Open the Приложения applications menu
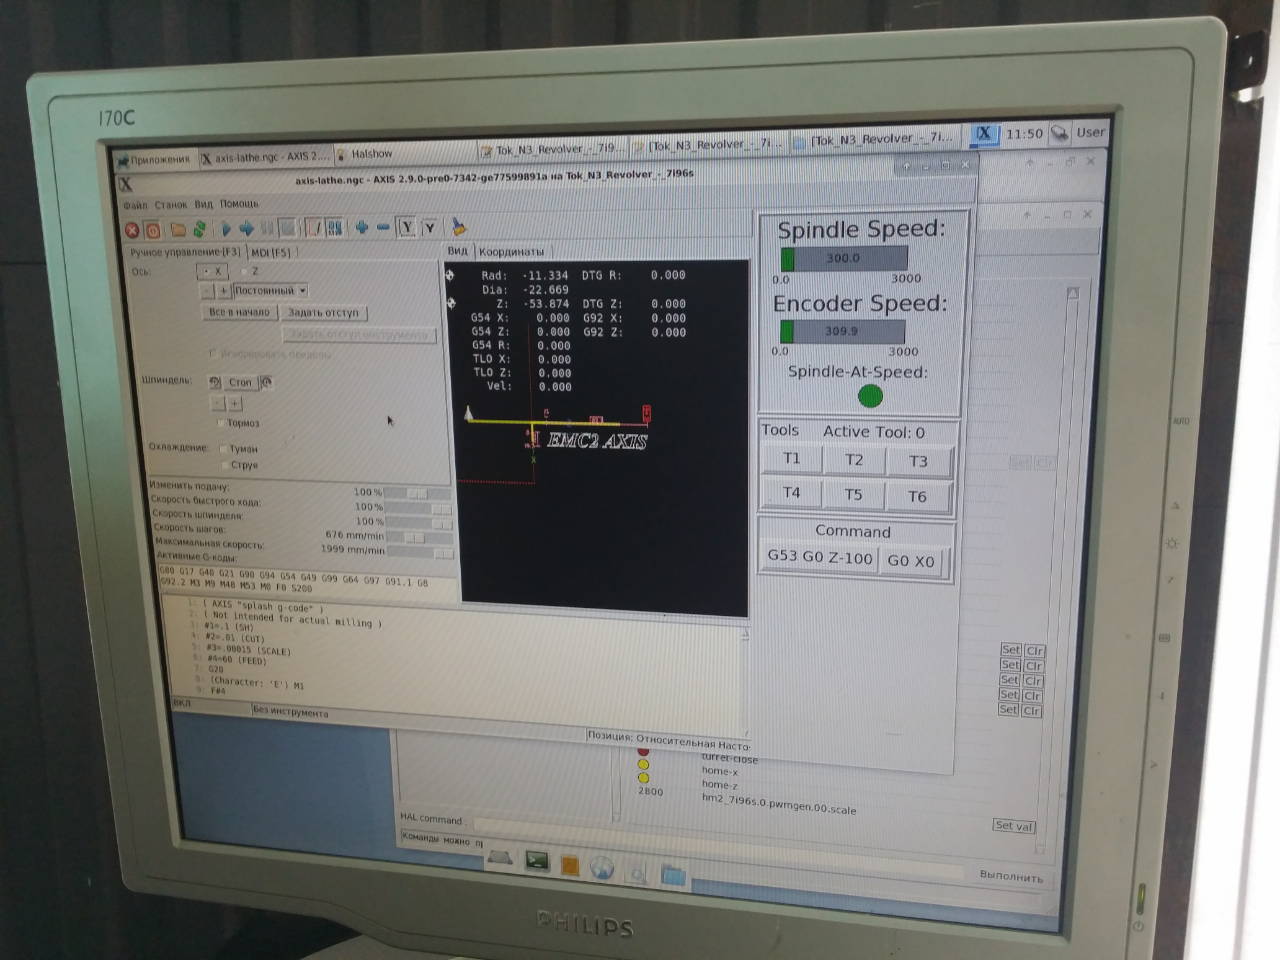The height and width of the screenshot is (960, 1280). coord(153,159)
